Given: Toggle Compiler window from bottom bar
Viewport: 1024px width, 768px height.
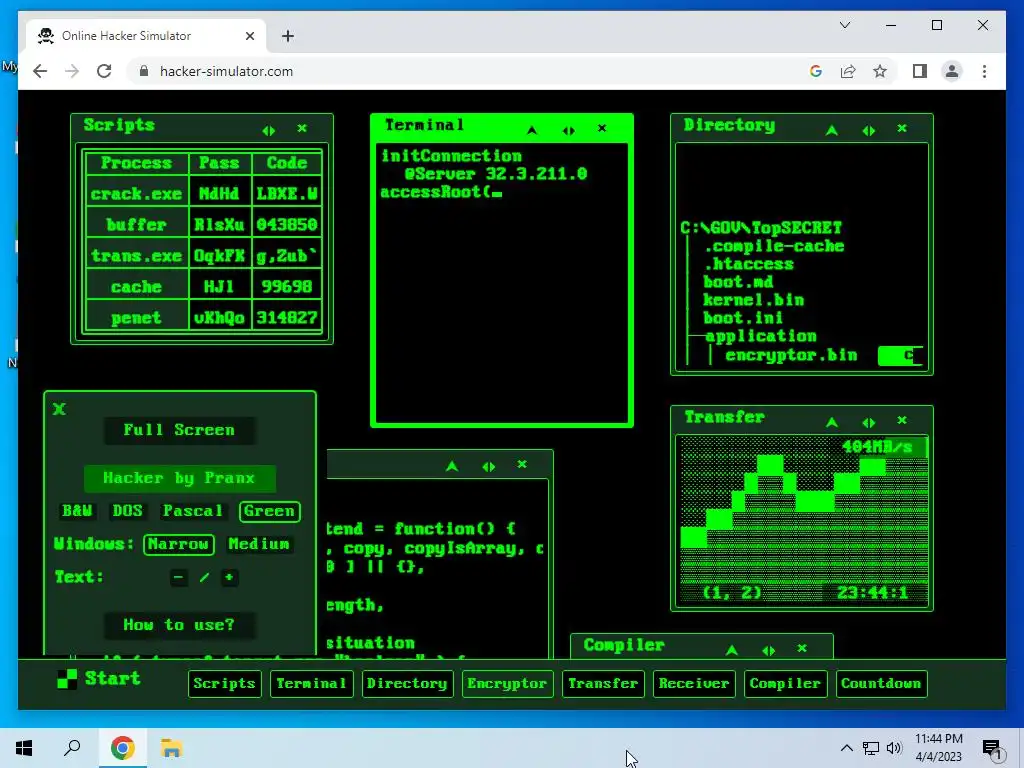Looking at the screenshot, I should pos(786,684).
